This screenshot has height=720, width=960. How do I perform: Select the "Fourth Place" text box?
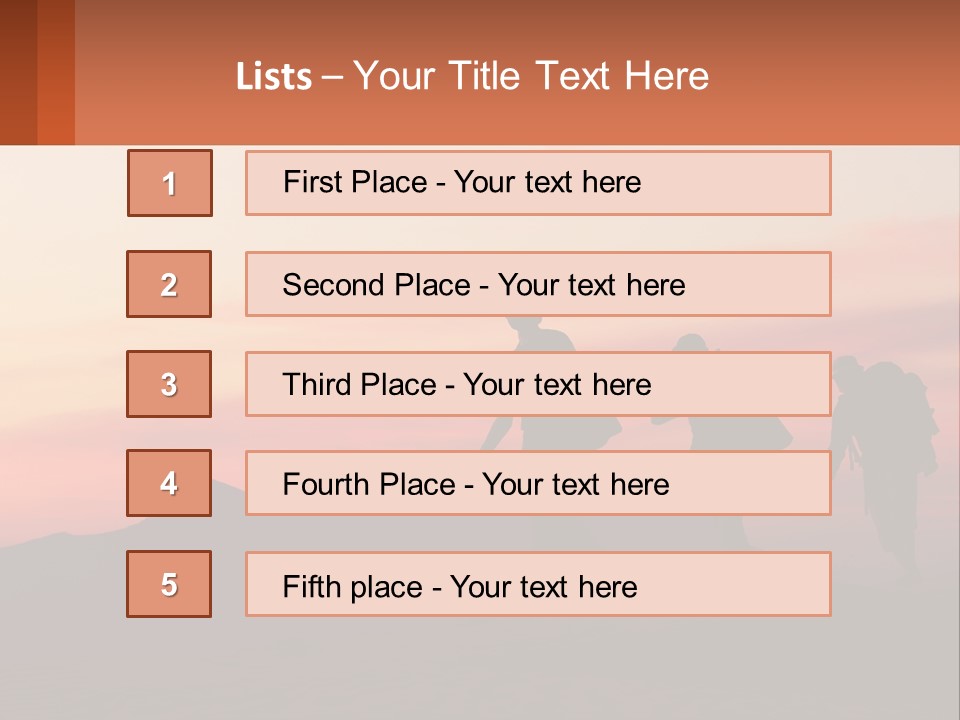point(538,483)
